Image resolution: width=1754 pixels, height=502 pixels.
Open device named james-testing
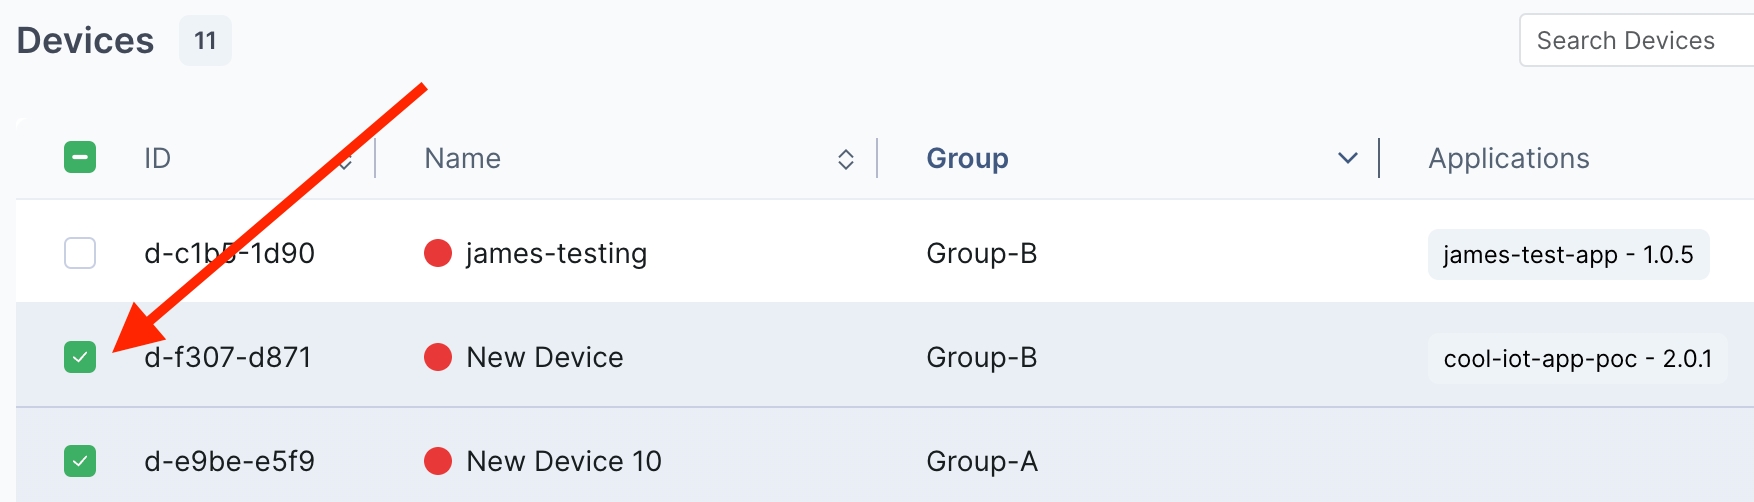point(556,253)
